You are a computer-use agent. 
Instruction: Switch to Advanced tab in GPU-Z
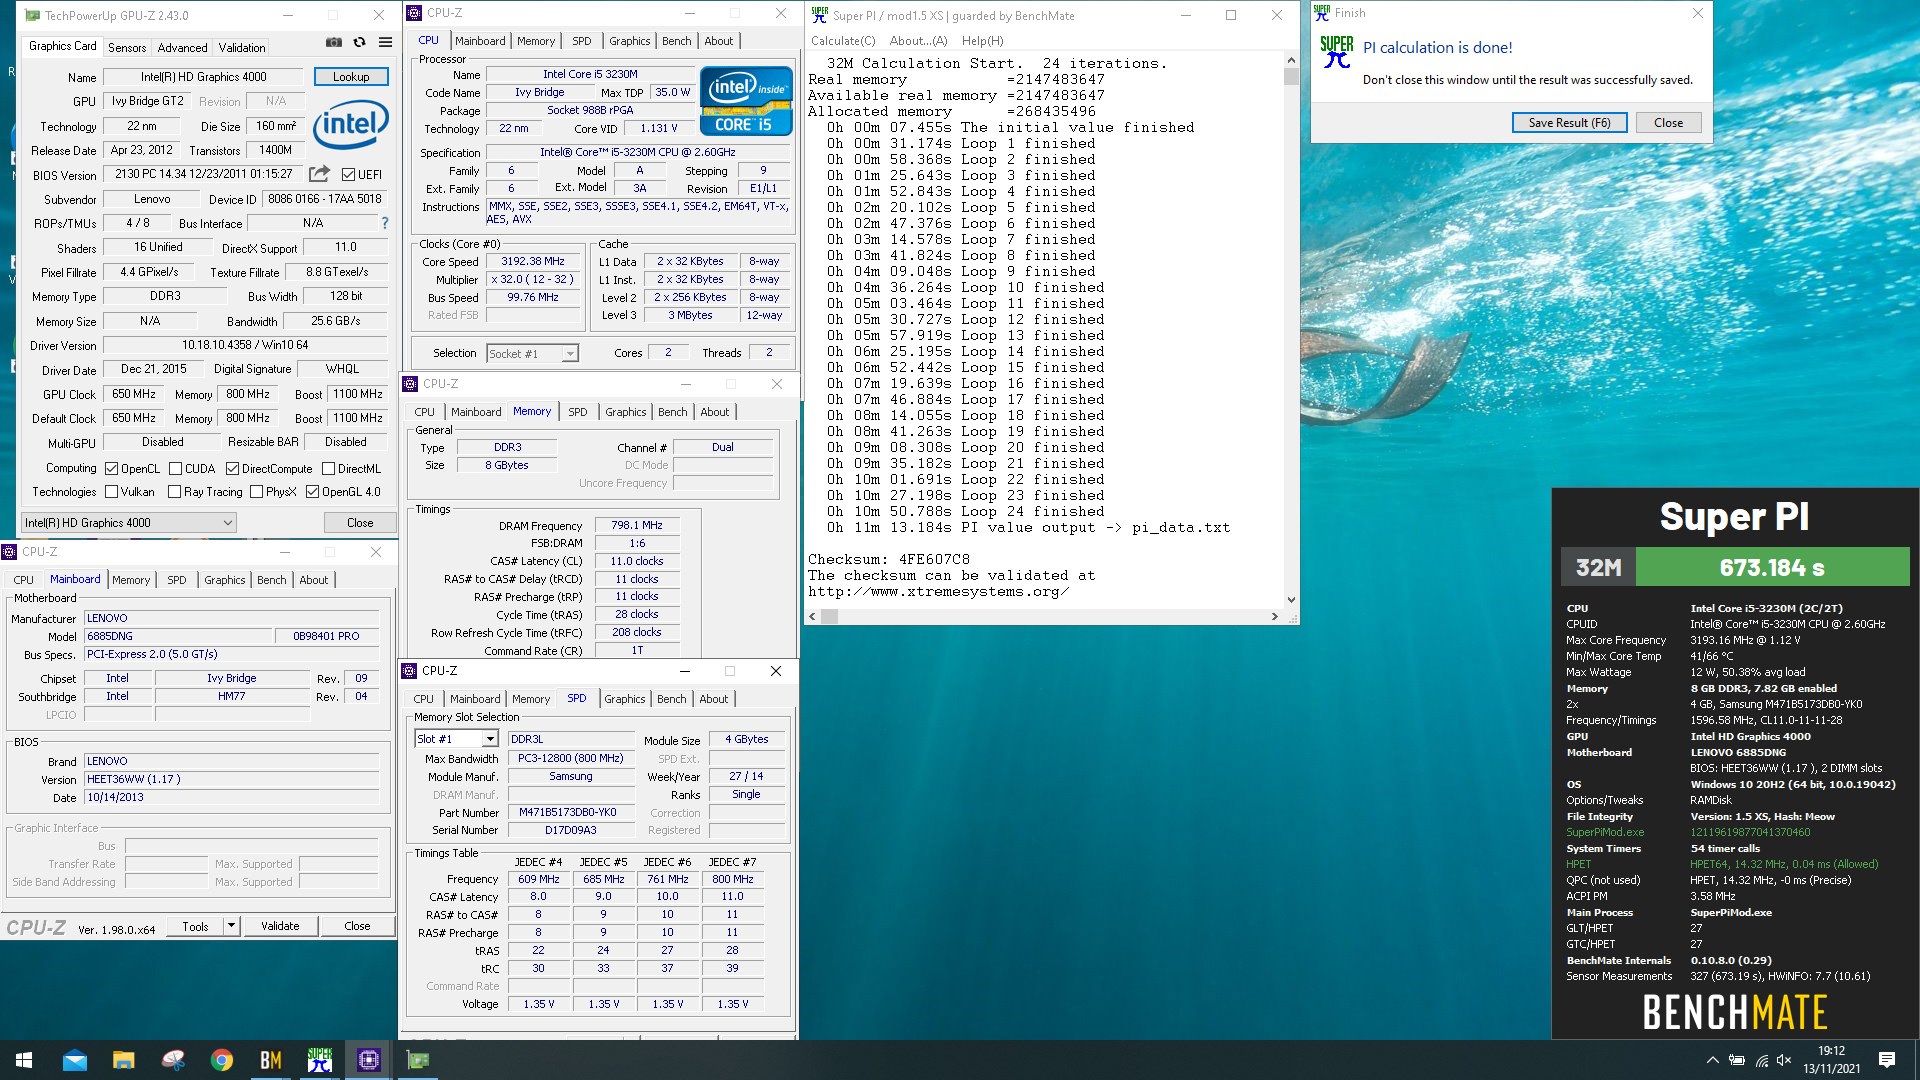182,47
